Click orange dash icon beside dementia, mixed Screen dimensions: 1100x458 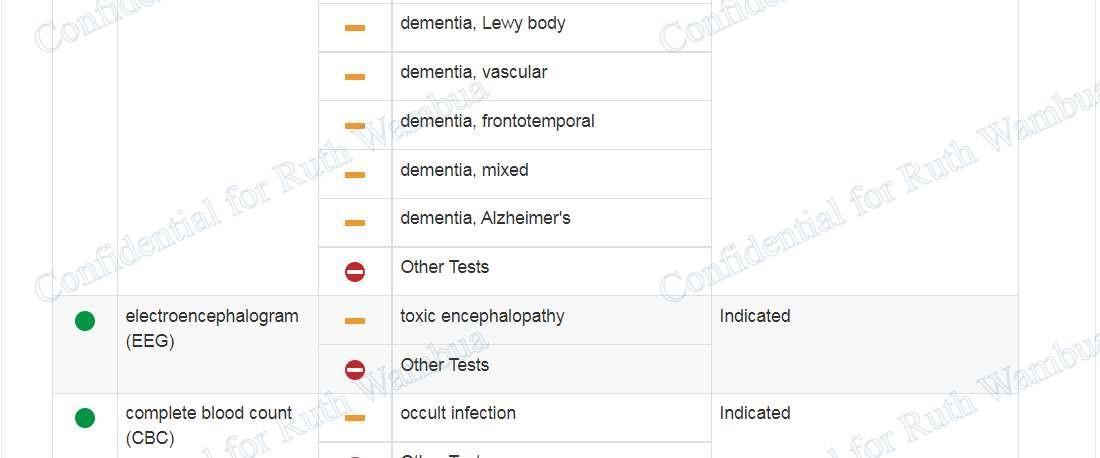[x=354, y=175]
